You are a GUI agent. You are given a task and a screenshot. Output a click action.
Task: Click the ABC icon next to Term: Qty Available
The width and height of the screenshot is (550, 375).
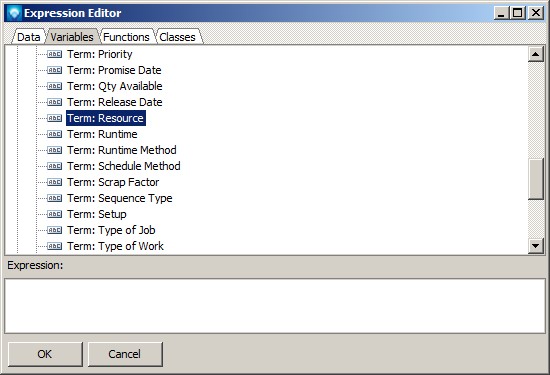(54, 86)
